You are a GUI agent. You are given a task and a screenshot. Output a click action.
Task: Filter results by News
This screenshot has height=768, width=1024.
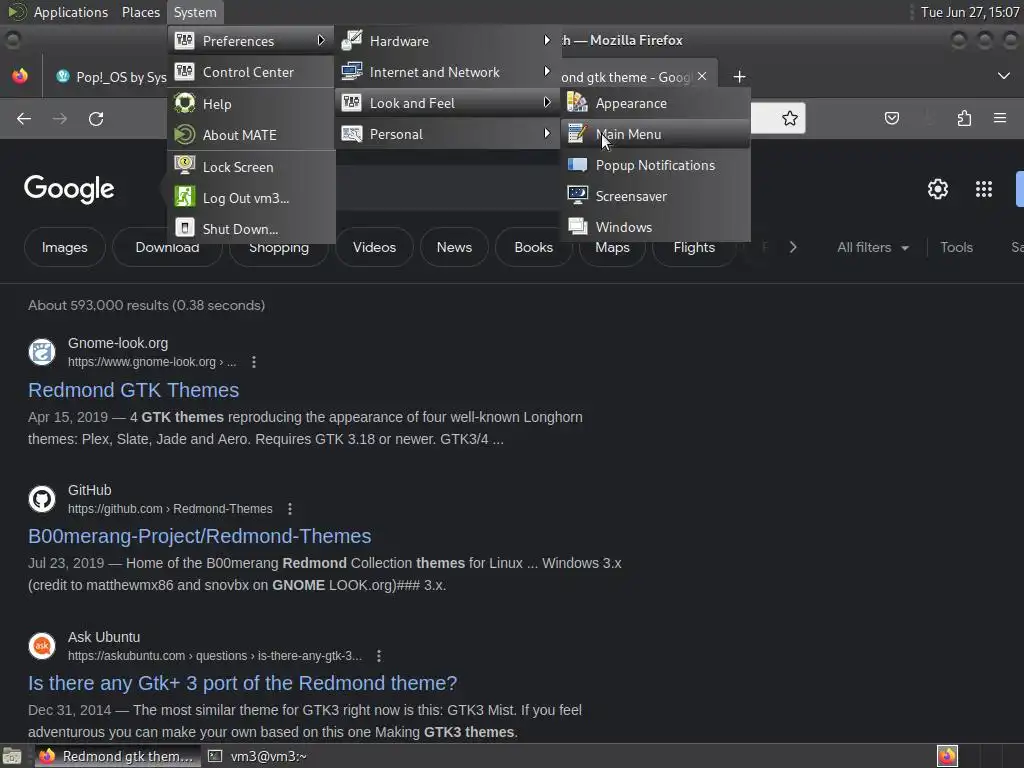(x=454, y=247)
